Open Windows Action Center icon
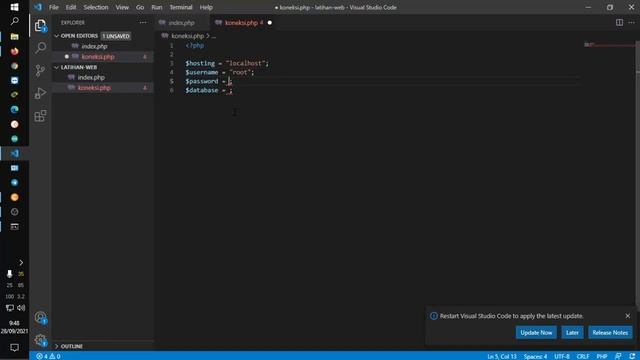The height and width of the screenshot is (360, 640). coord(14,347)
